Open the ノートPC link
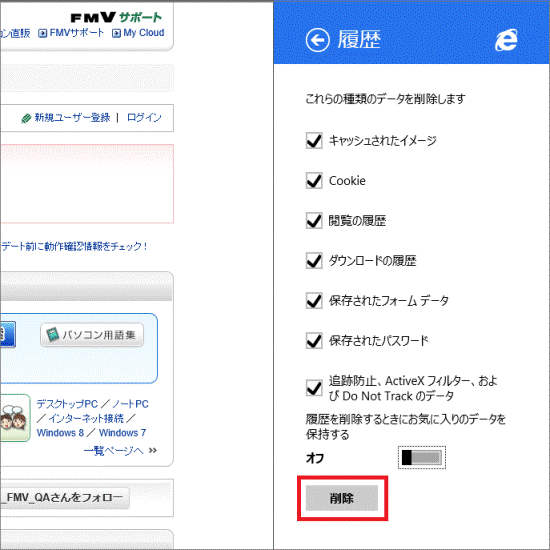 130,404
